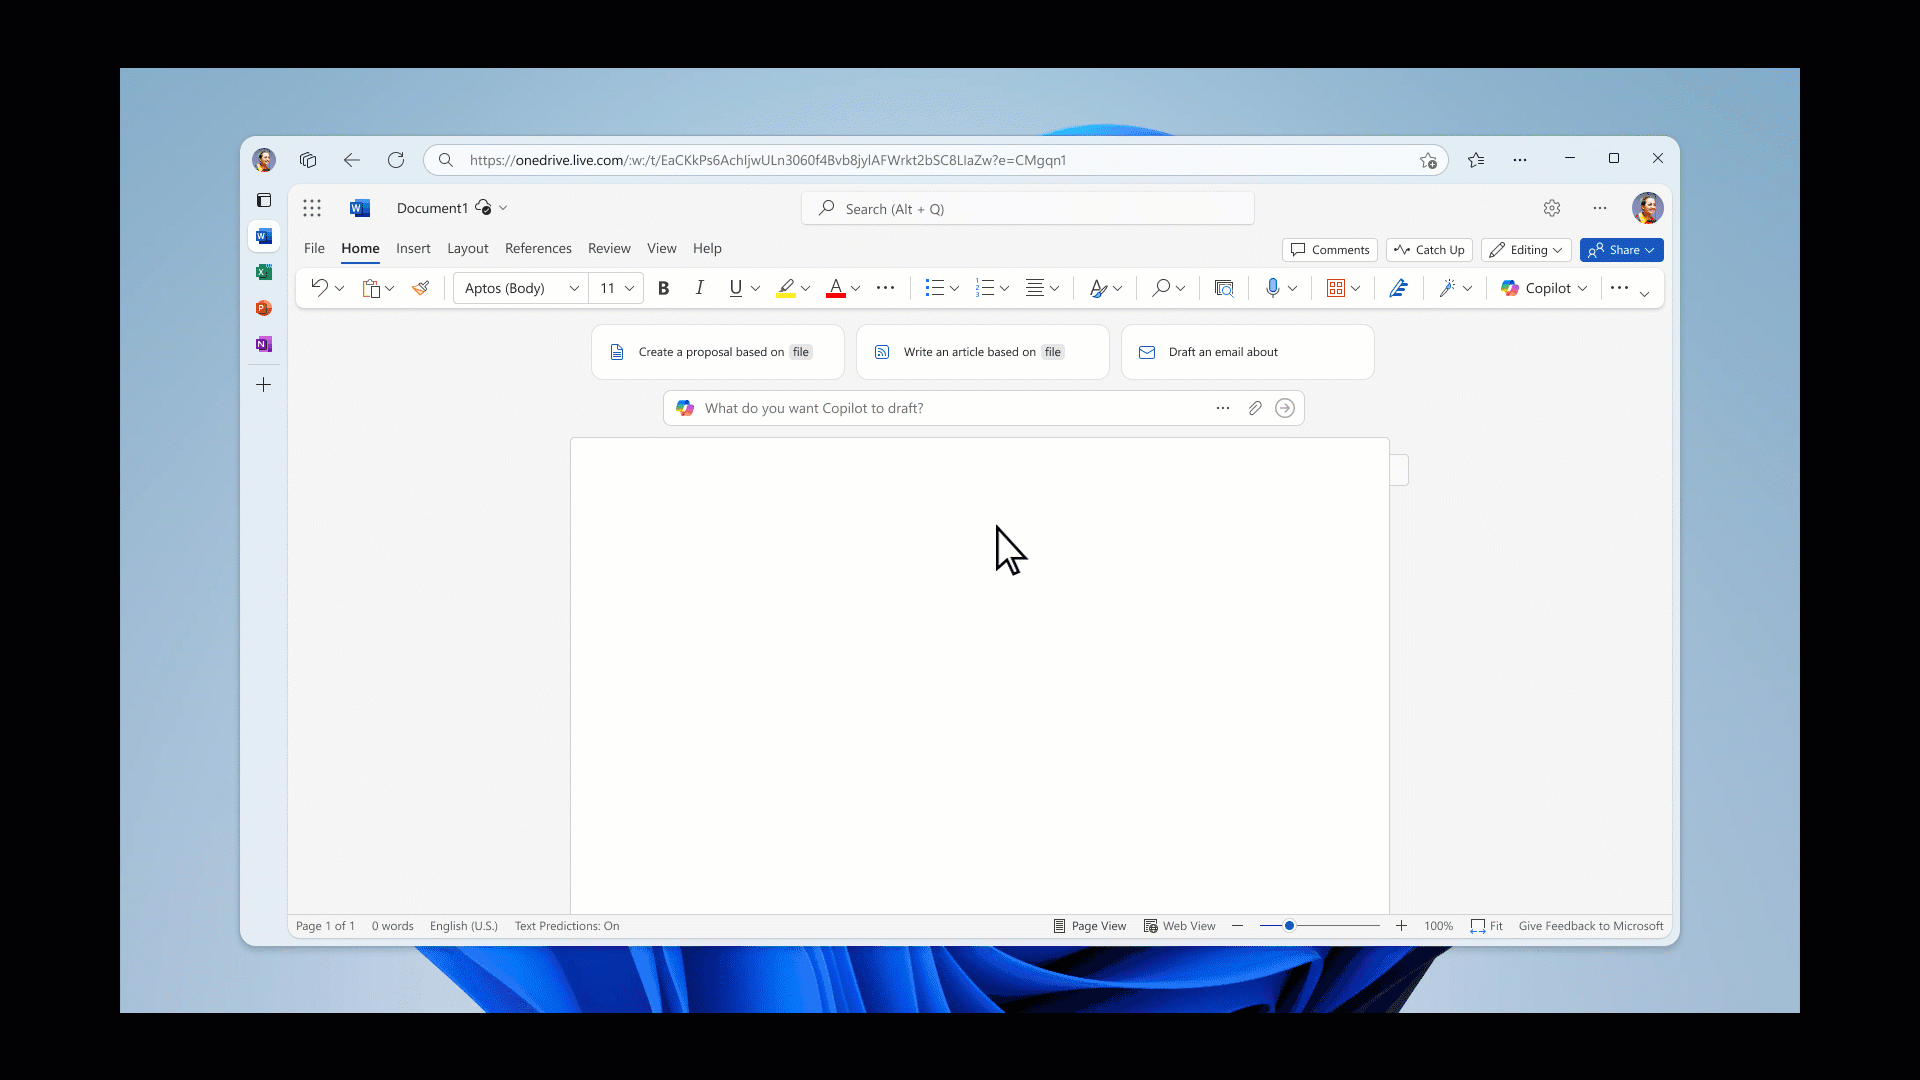Open the app launcher waffle grid

click(x=312, y=208)
